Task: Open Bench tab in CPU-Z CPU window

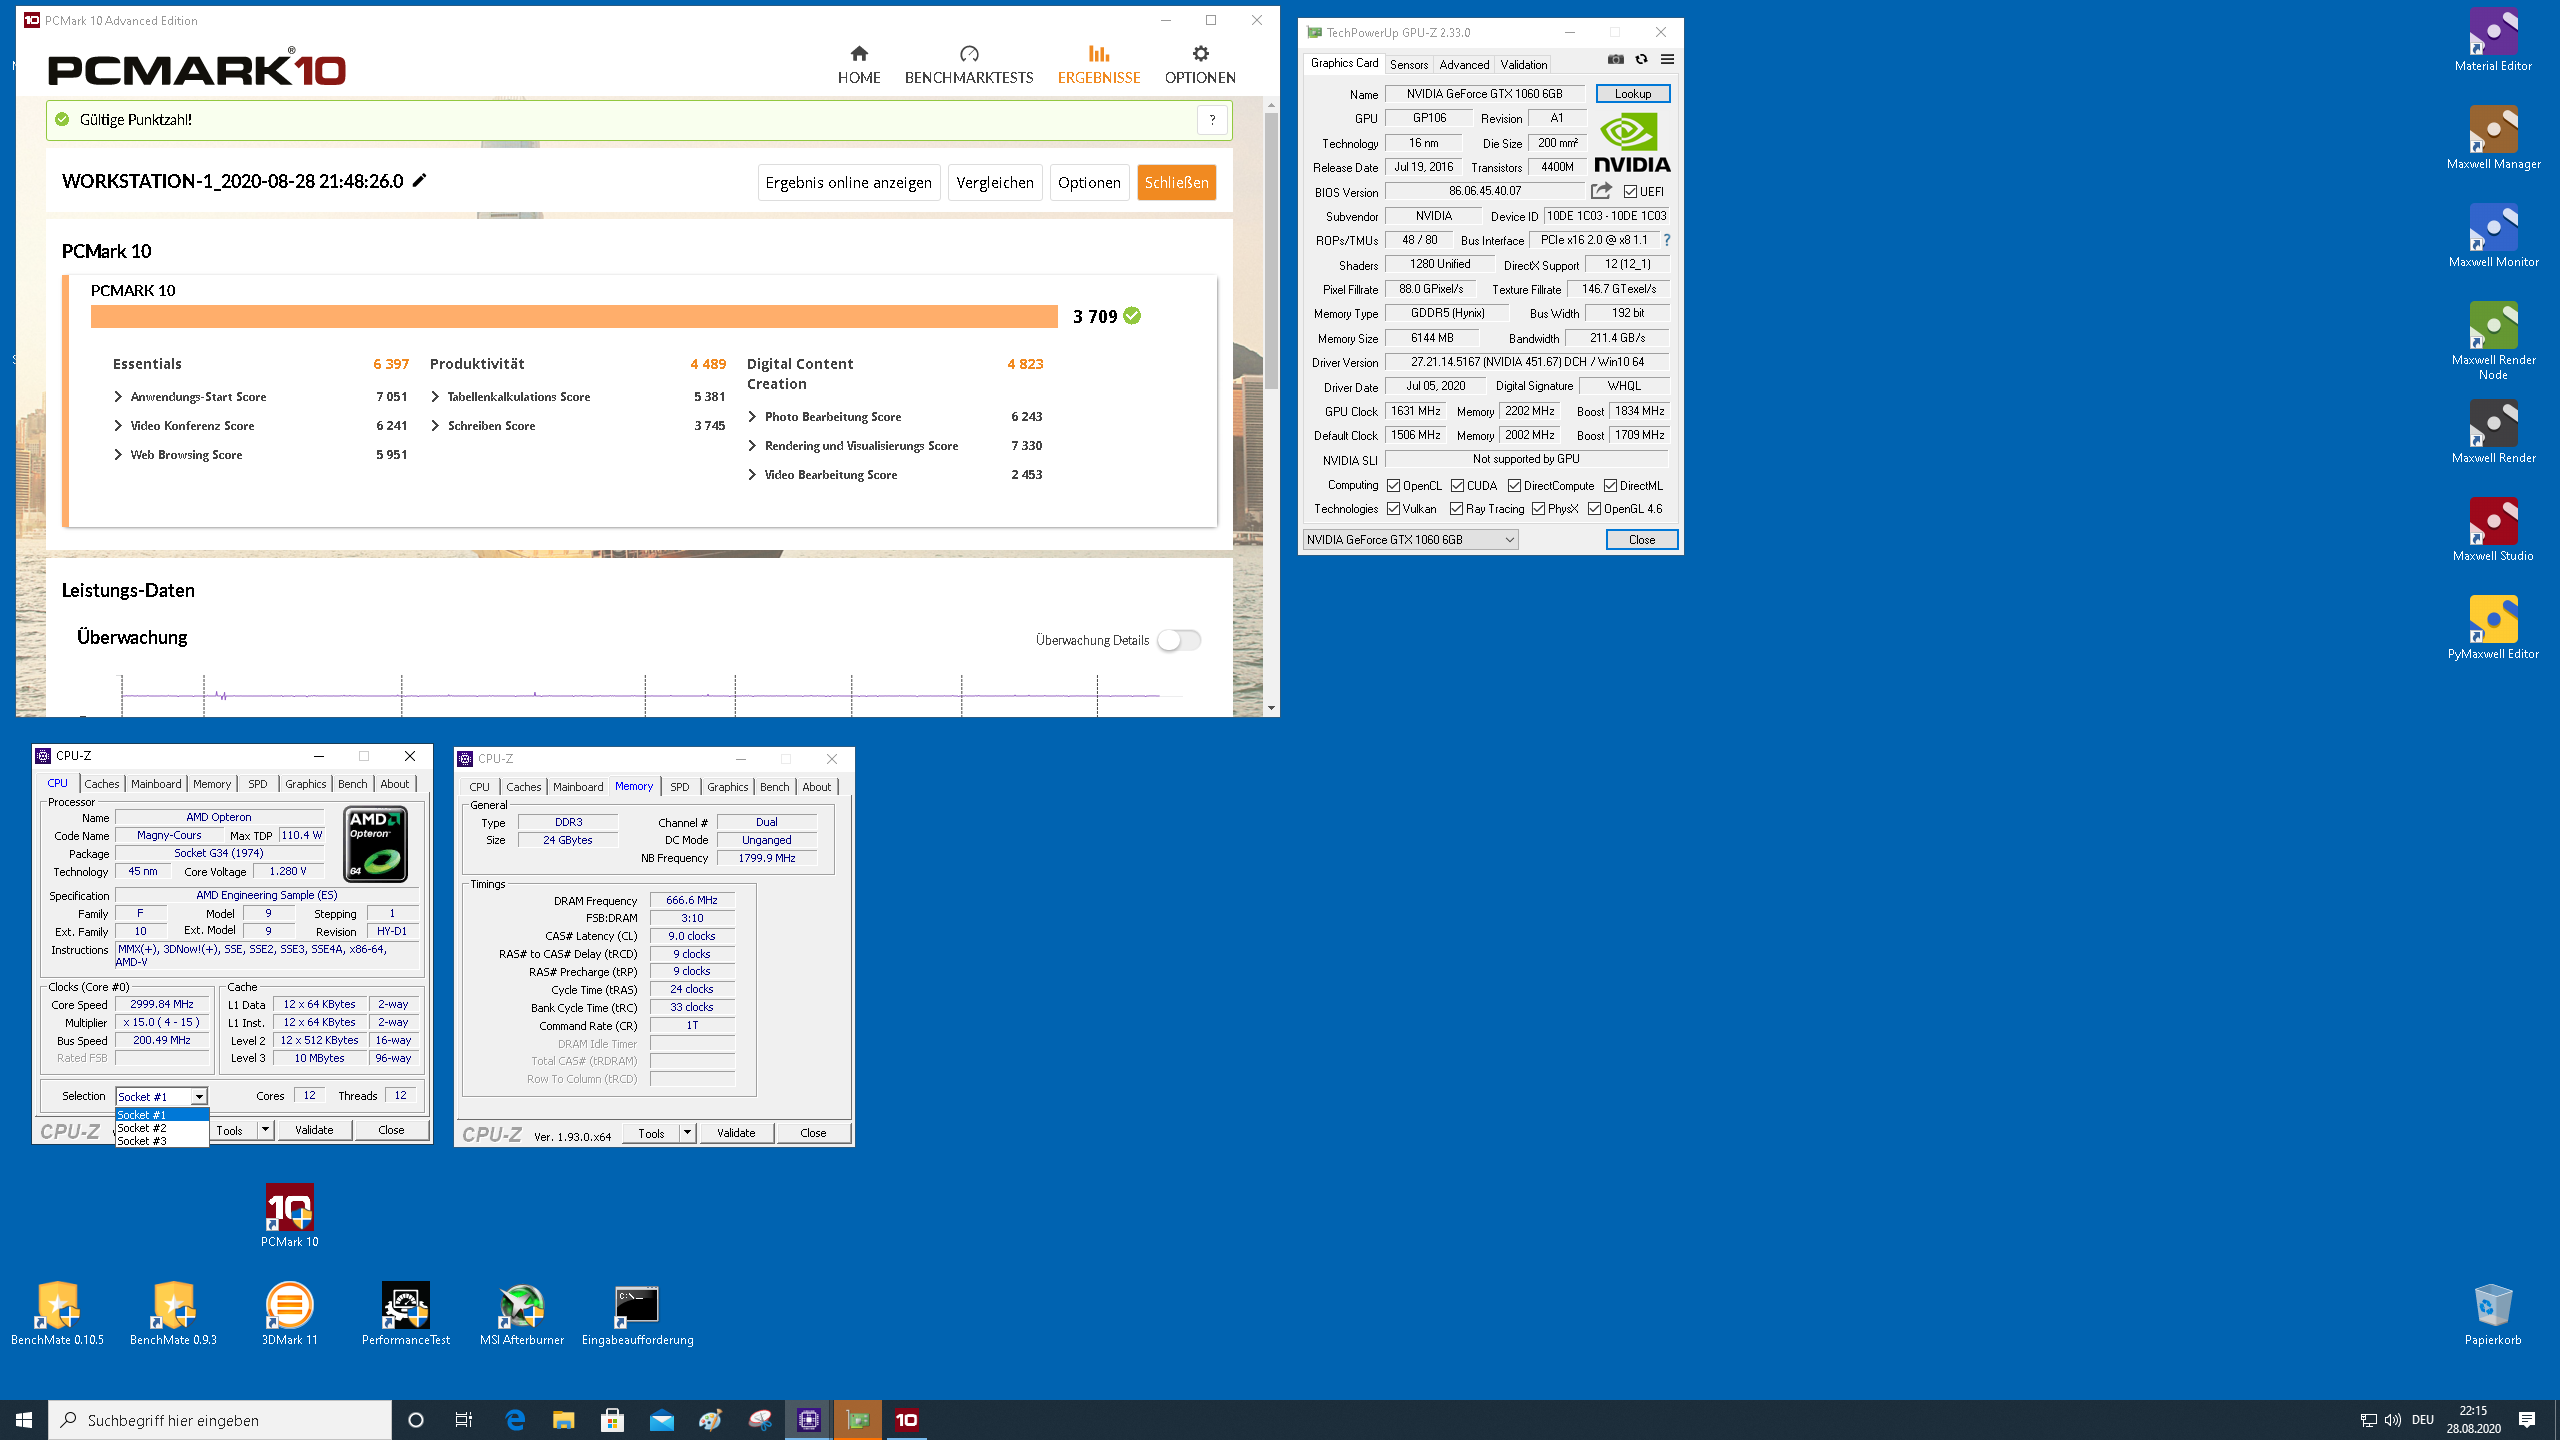Action: coord(352,784)
